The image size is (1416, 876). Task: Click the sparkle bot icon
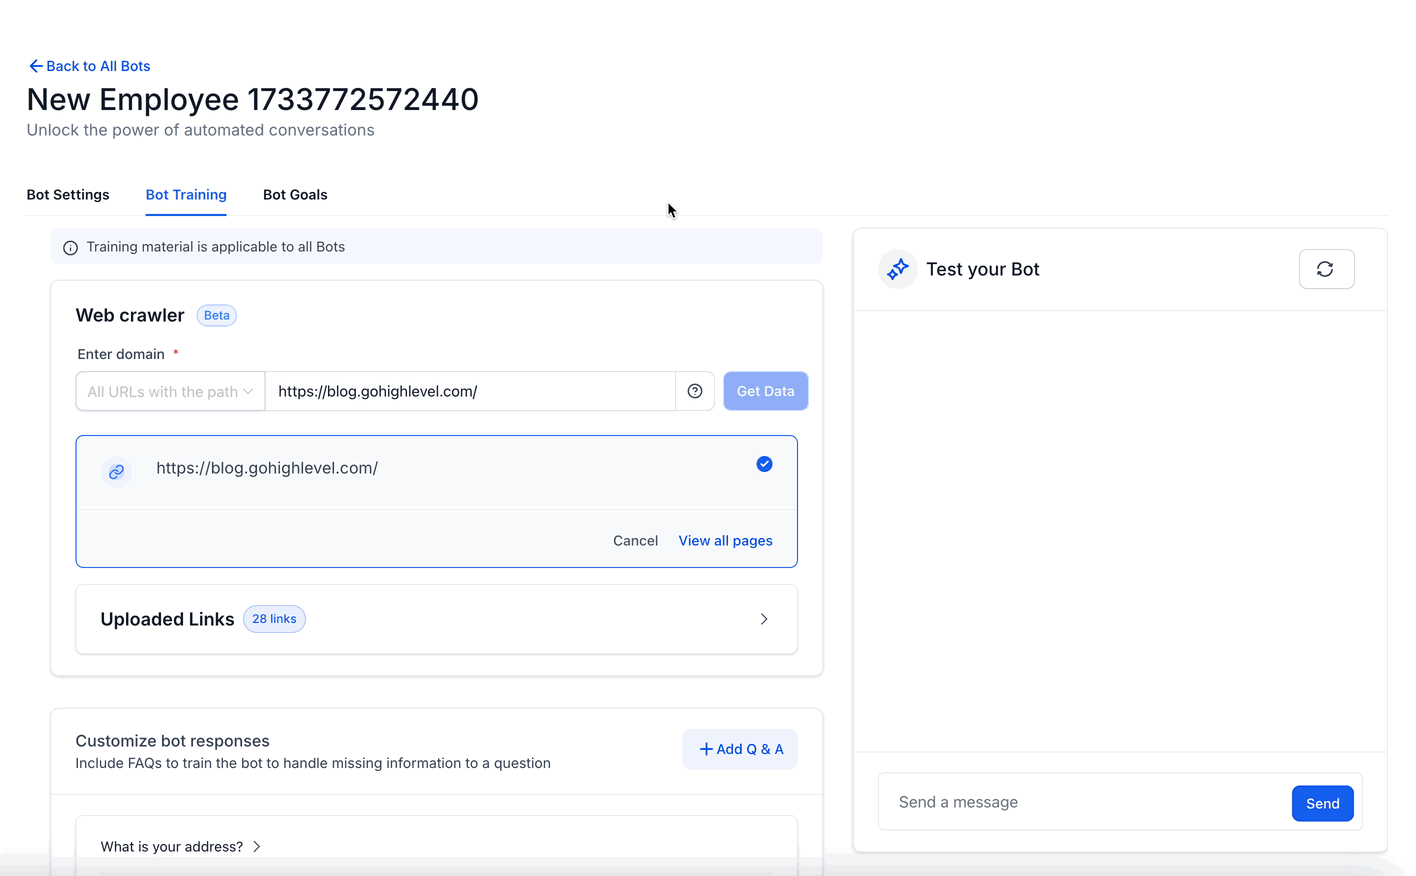click(x=898, y=269)
